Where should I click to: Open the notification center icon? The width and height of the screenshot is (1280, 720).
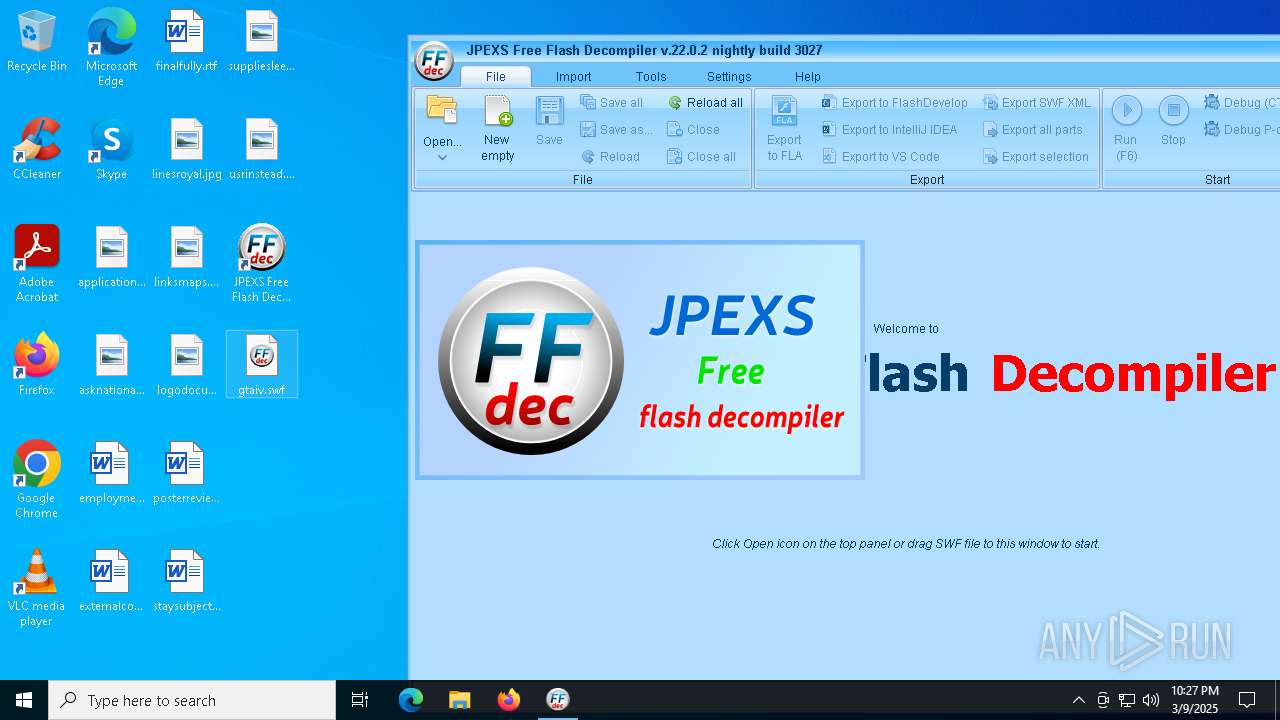tap(1247, 700)
